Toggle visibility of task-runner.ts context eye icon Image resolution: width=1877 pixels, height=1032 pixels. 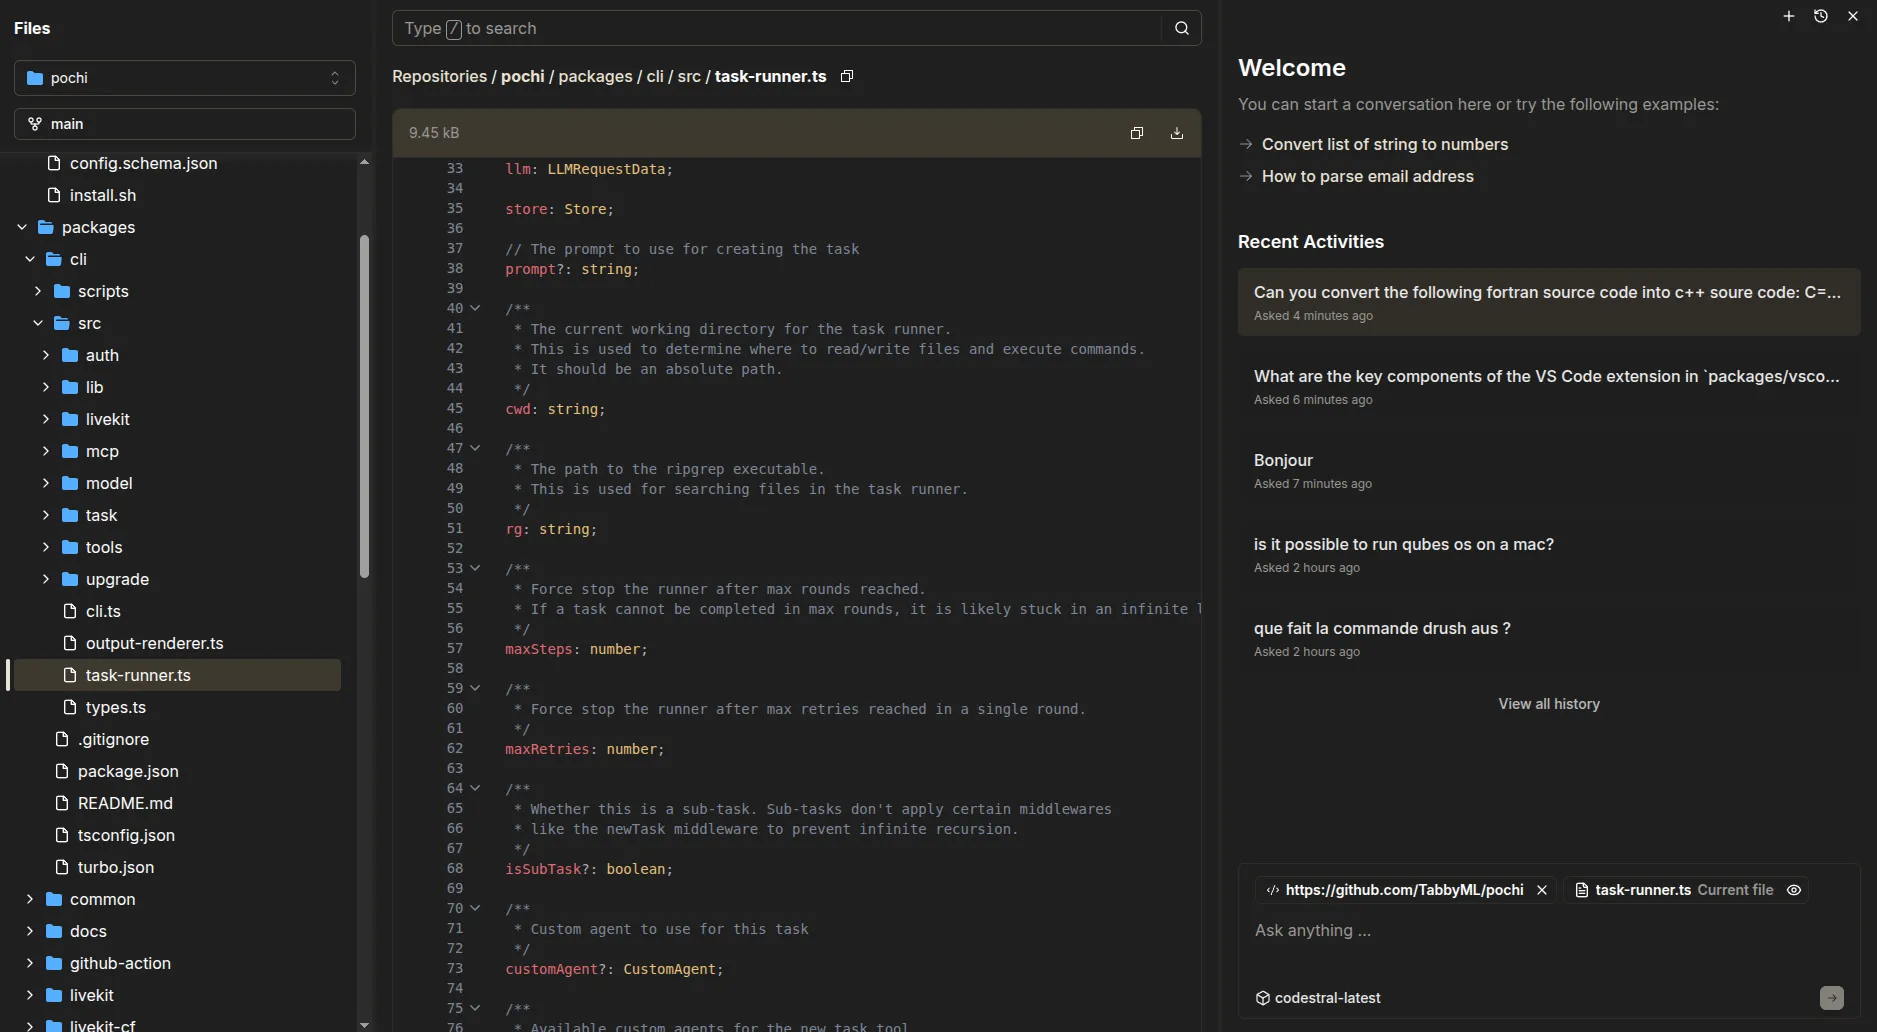tap(1795, 890)
